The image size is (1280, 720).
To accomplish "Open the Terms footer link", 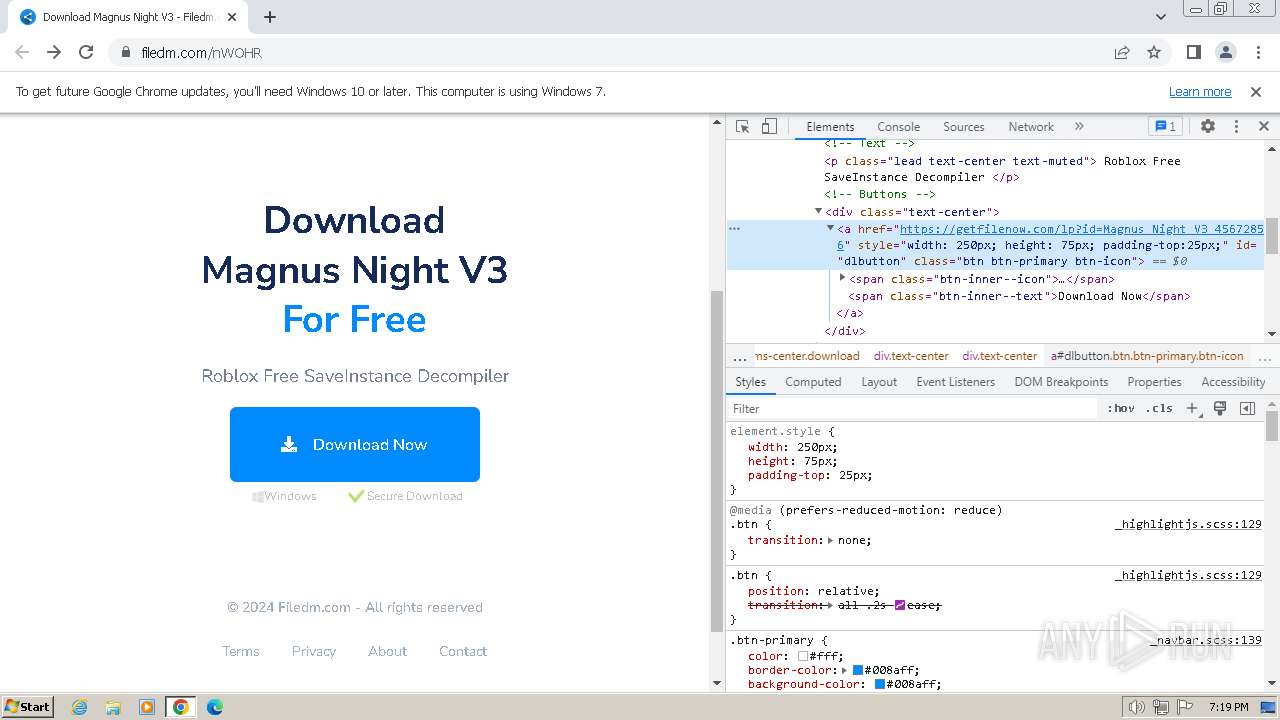I will [x=241, y=651].
